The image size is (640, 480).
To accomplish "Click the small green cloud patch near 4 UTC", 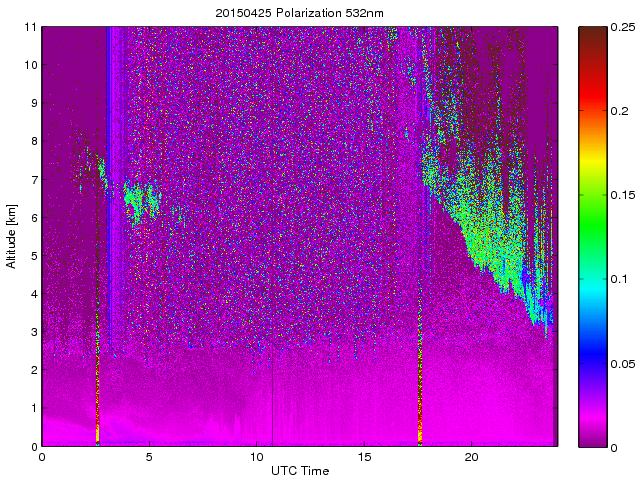I will [140, 200].
